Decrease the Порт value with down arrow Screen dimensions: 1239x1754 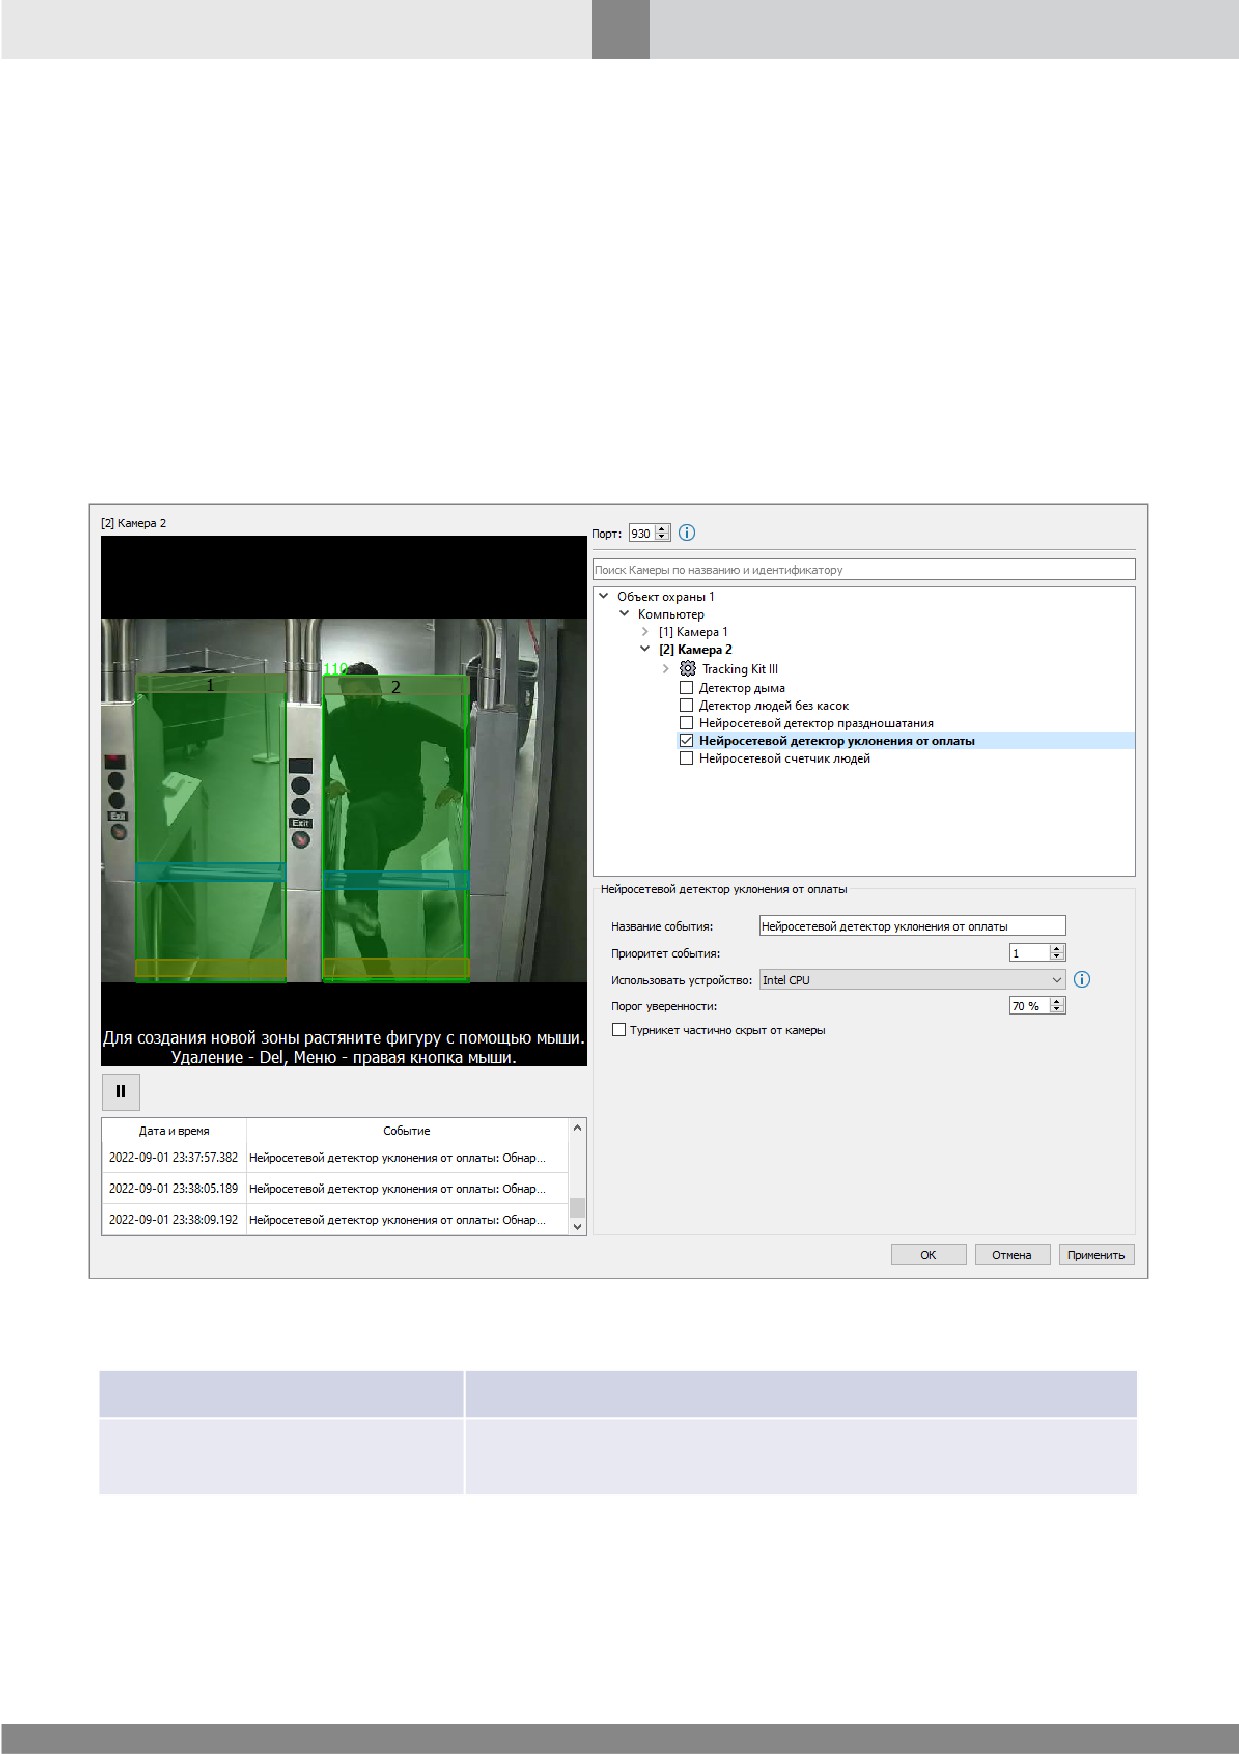click(661, 537)
